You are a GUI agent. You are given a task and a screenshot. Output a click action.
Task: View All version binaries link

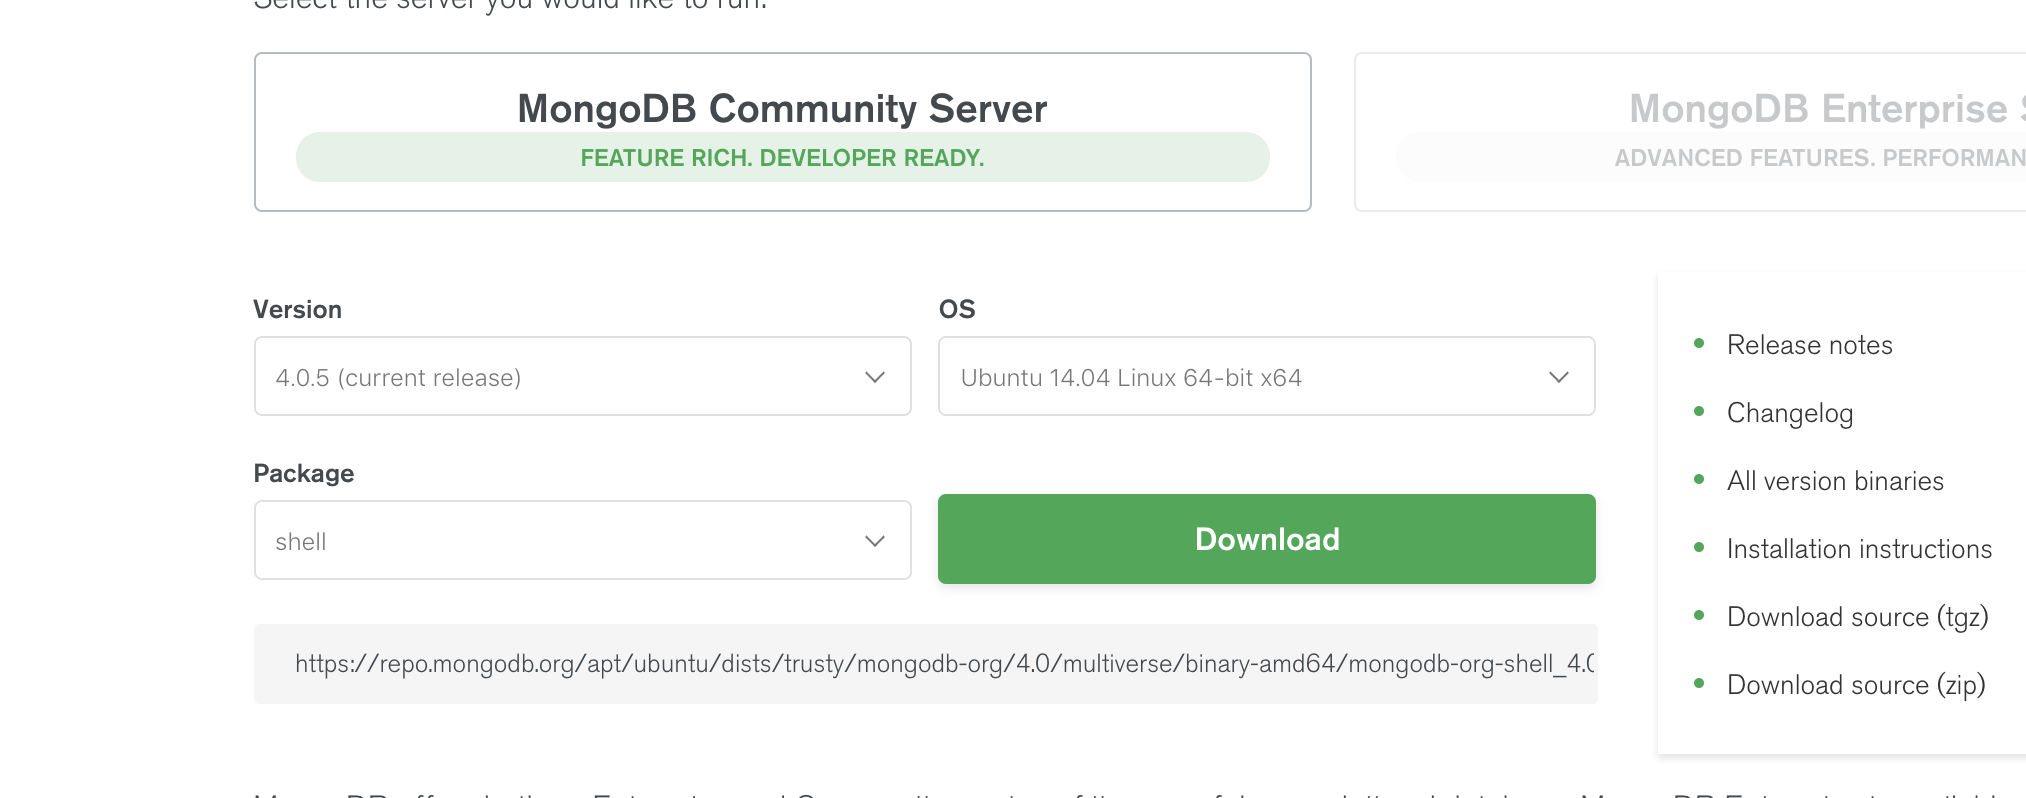click(x=1835, y=481)
